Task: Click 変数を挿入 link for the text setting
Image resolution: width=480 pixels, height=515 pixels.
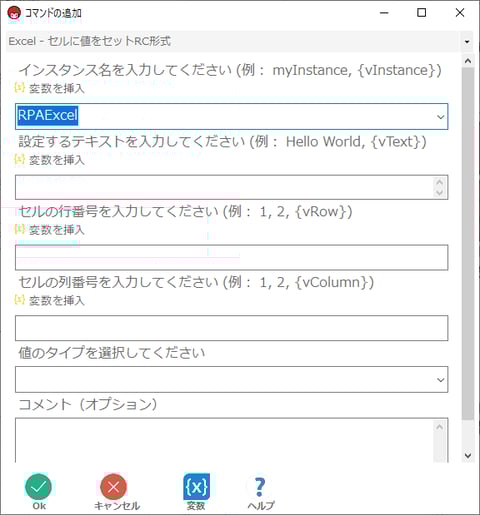Action: pos(57,160)
